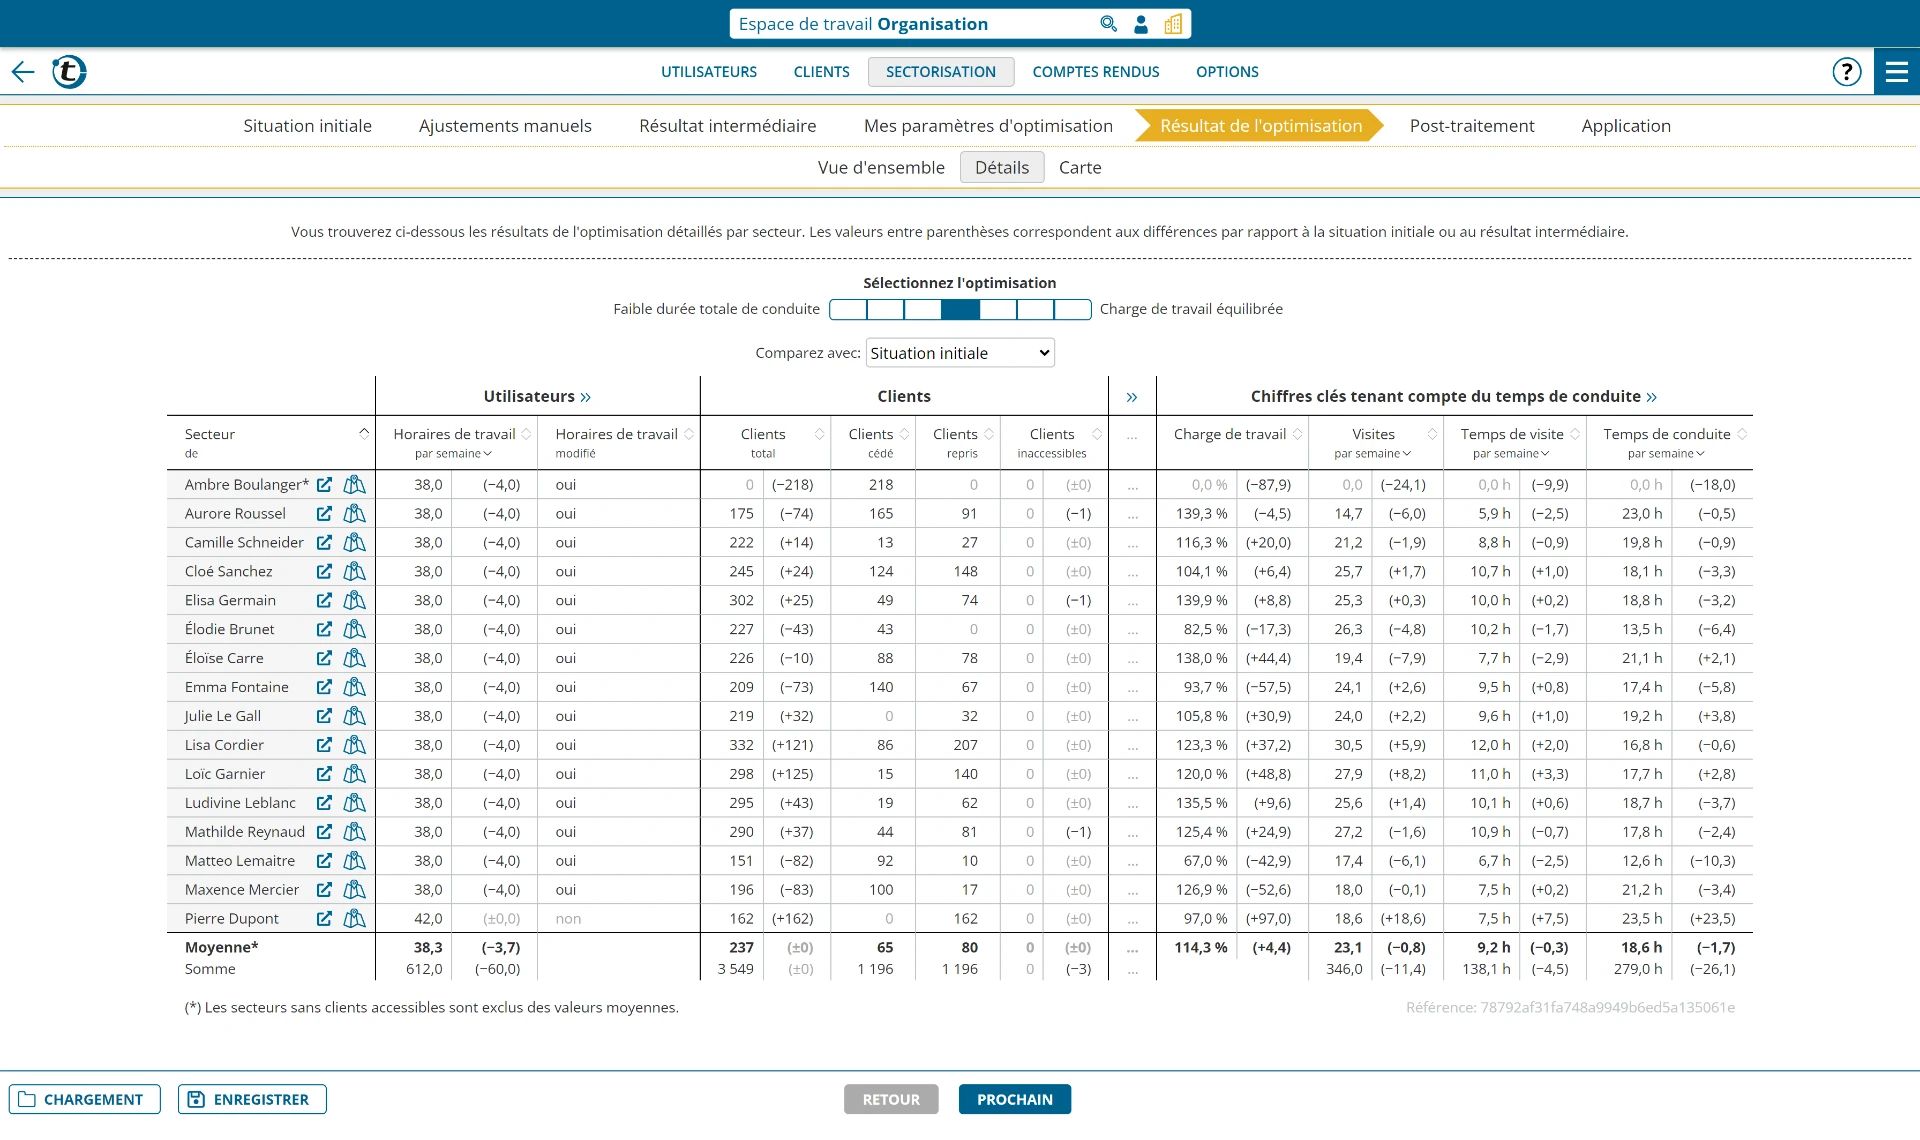Click the PROCHAIN button

[x=1015, y=1100]
